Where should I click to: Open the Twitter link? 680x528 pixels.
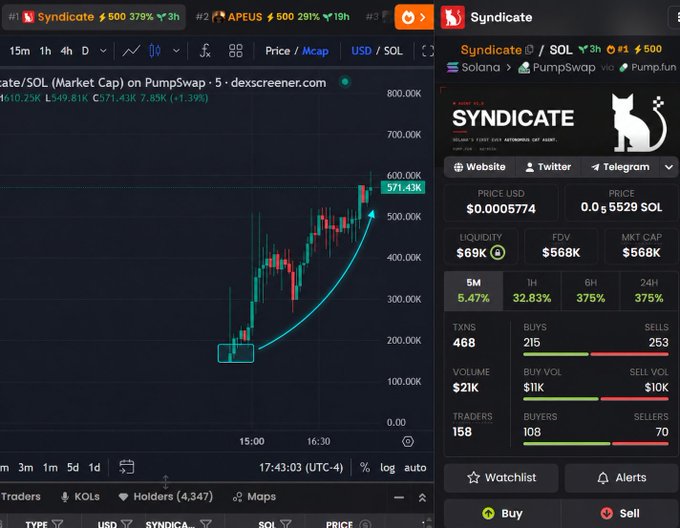(548, 167)
